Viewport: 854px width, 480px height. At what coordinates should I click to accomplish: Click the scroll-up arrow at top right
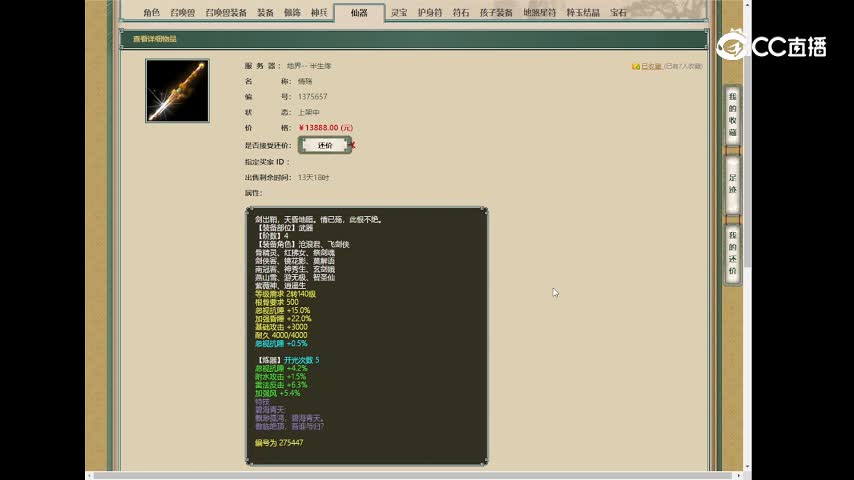click(x=747, y=4)
